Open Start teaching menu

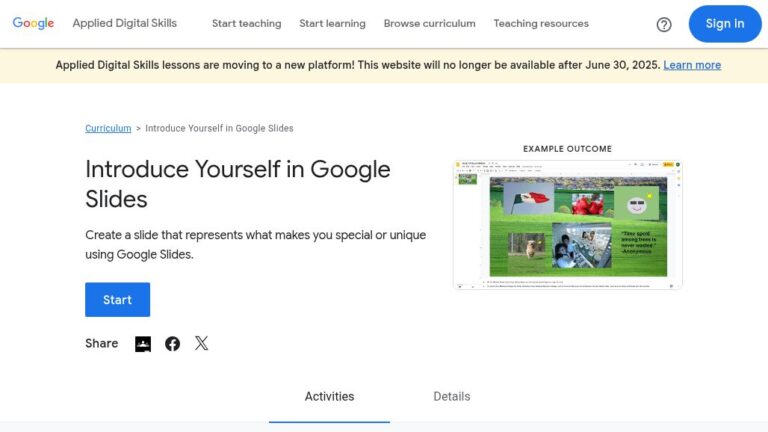(246, 24)
